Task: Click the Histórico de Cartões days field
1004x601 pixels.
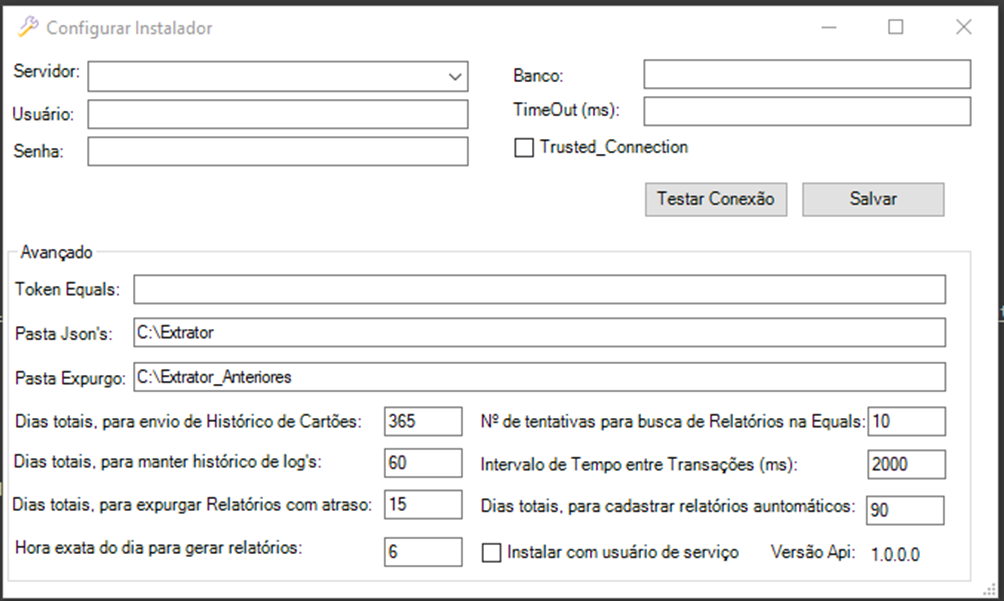Action: 423,422
